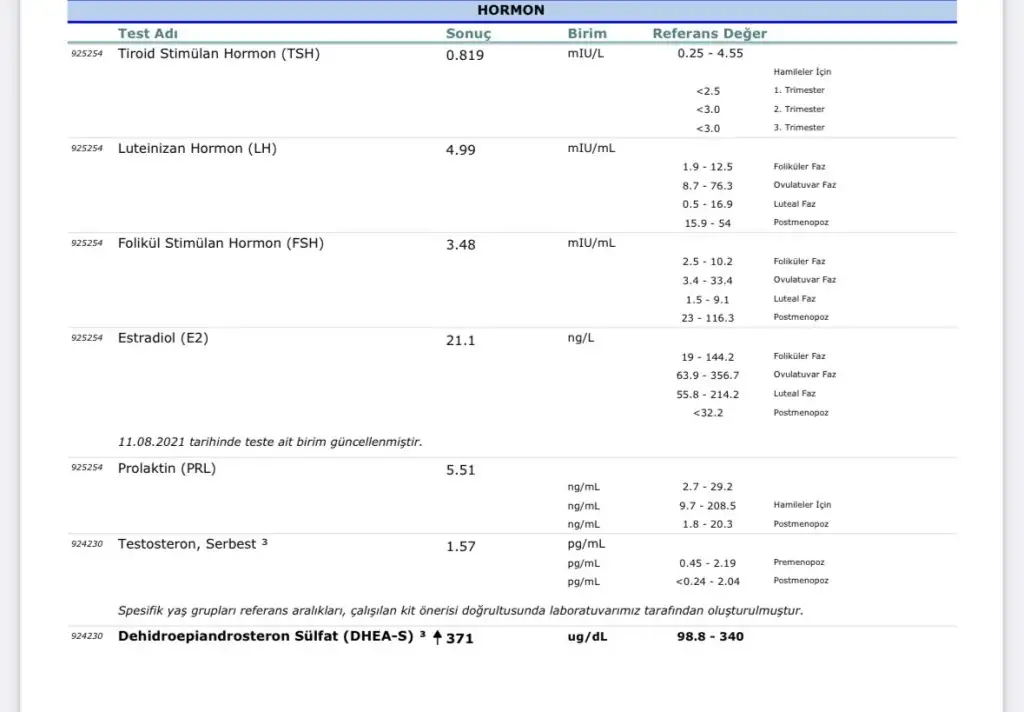Click the Birim column header
Screen dimensions: 1024x712
click(587, 33)
